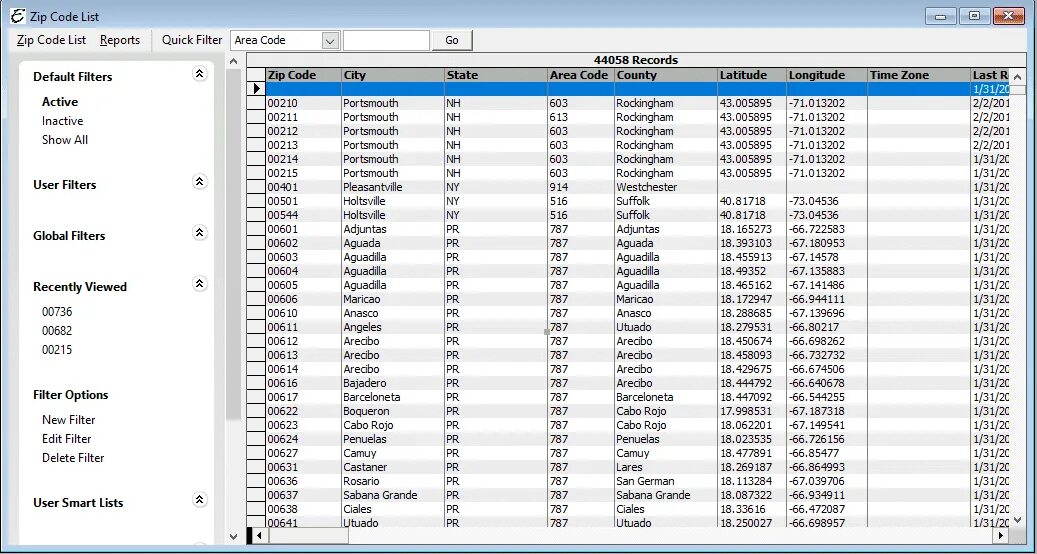Select zip code cell 00401
1037x554 pixels.
pos(304,187)
